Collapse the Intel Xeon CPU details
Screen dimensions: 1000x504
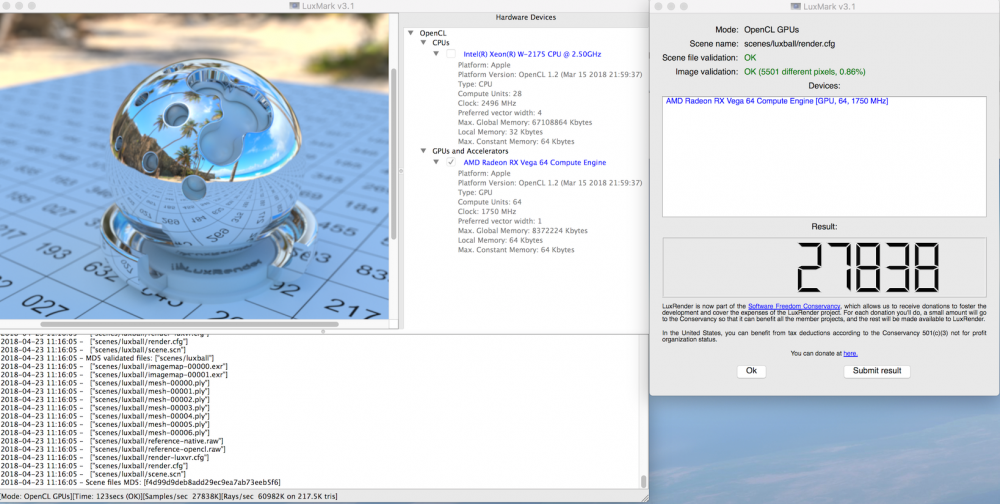(436, 54)
